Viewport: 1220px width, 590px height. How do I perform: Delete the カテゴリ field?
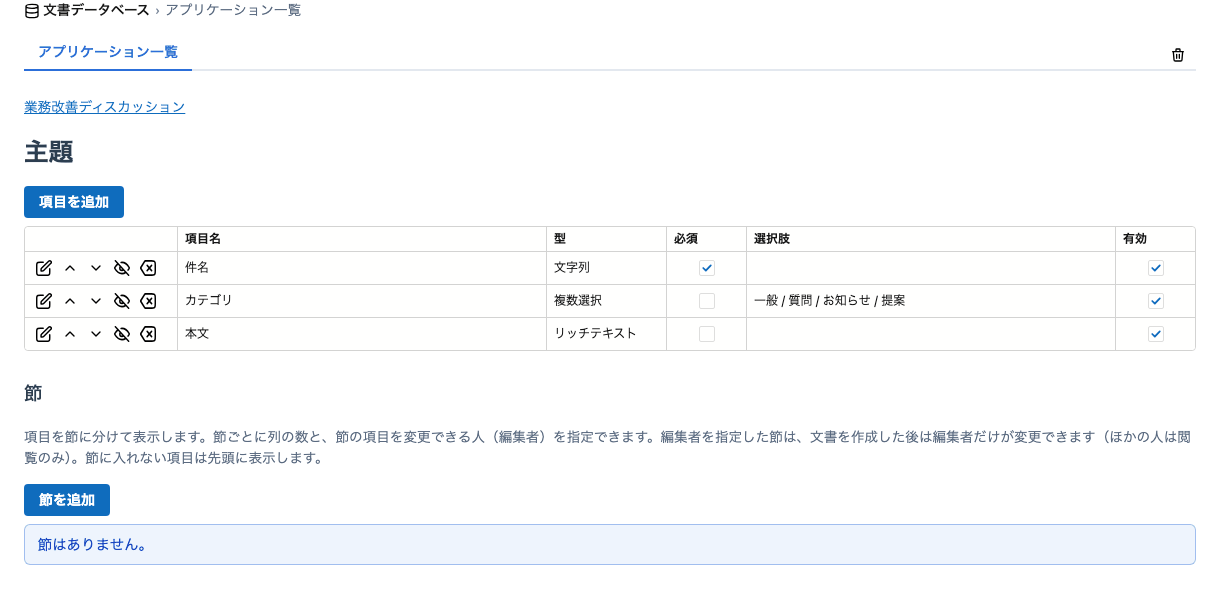tap(148, 301)
